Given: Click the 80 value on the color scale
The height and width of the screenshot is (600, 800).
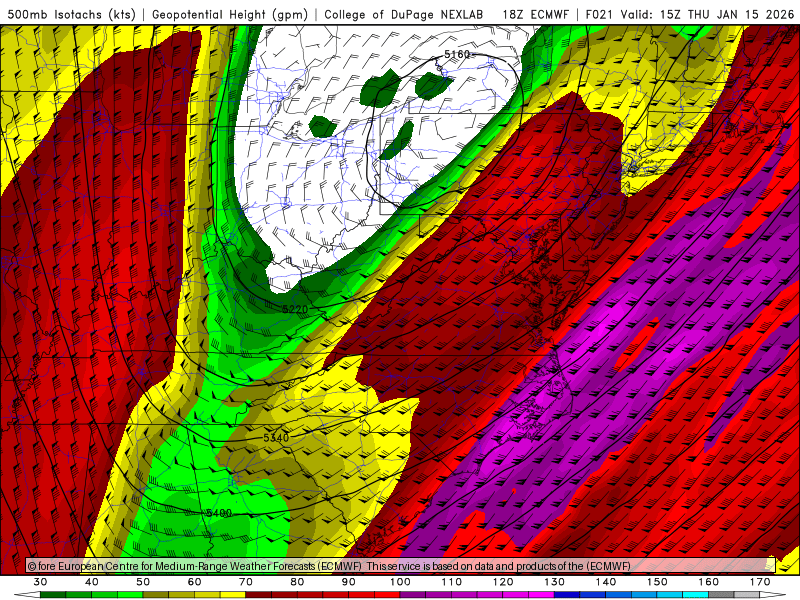Looking at the screenshot, I should point(297,582).
